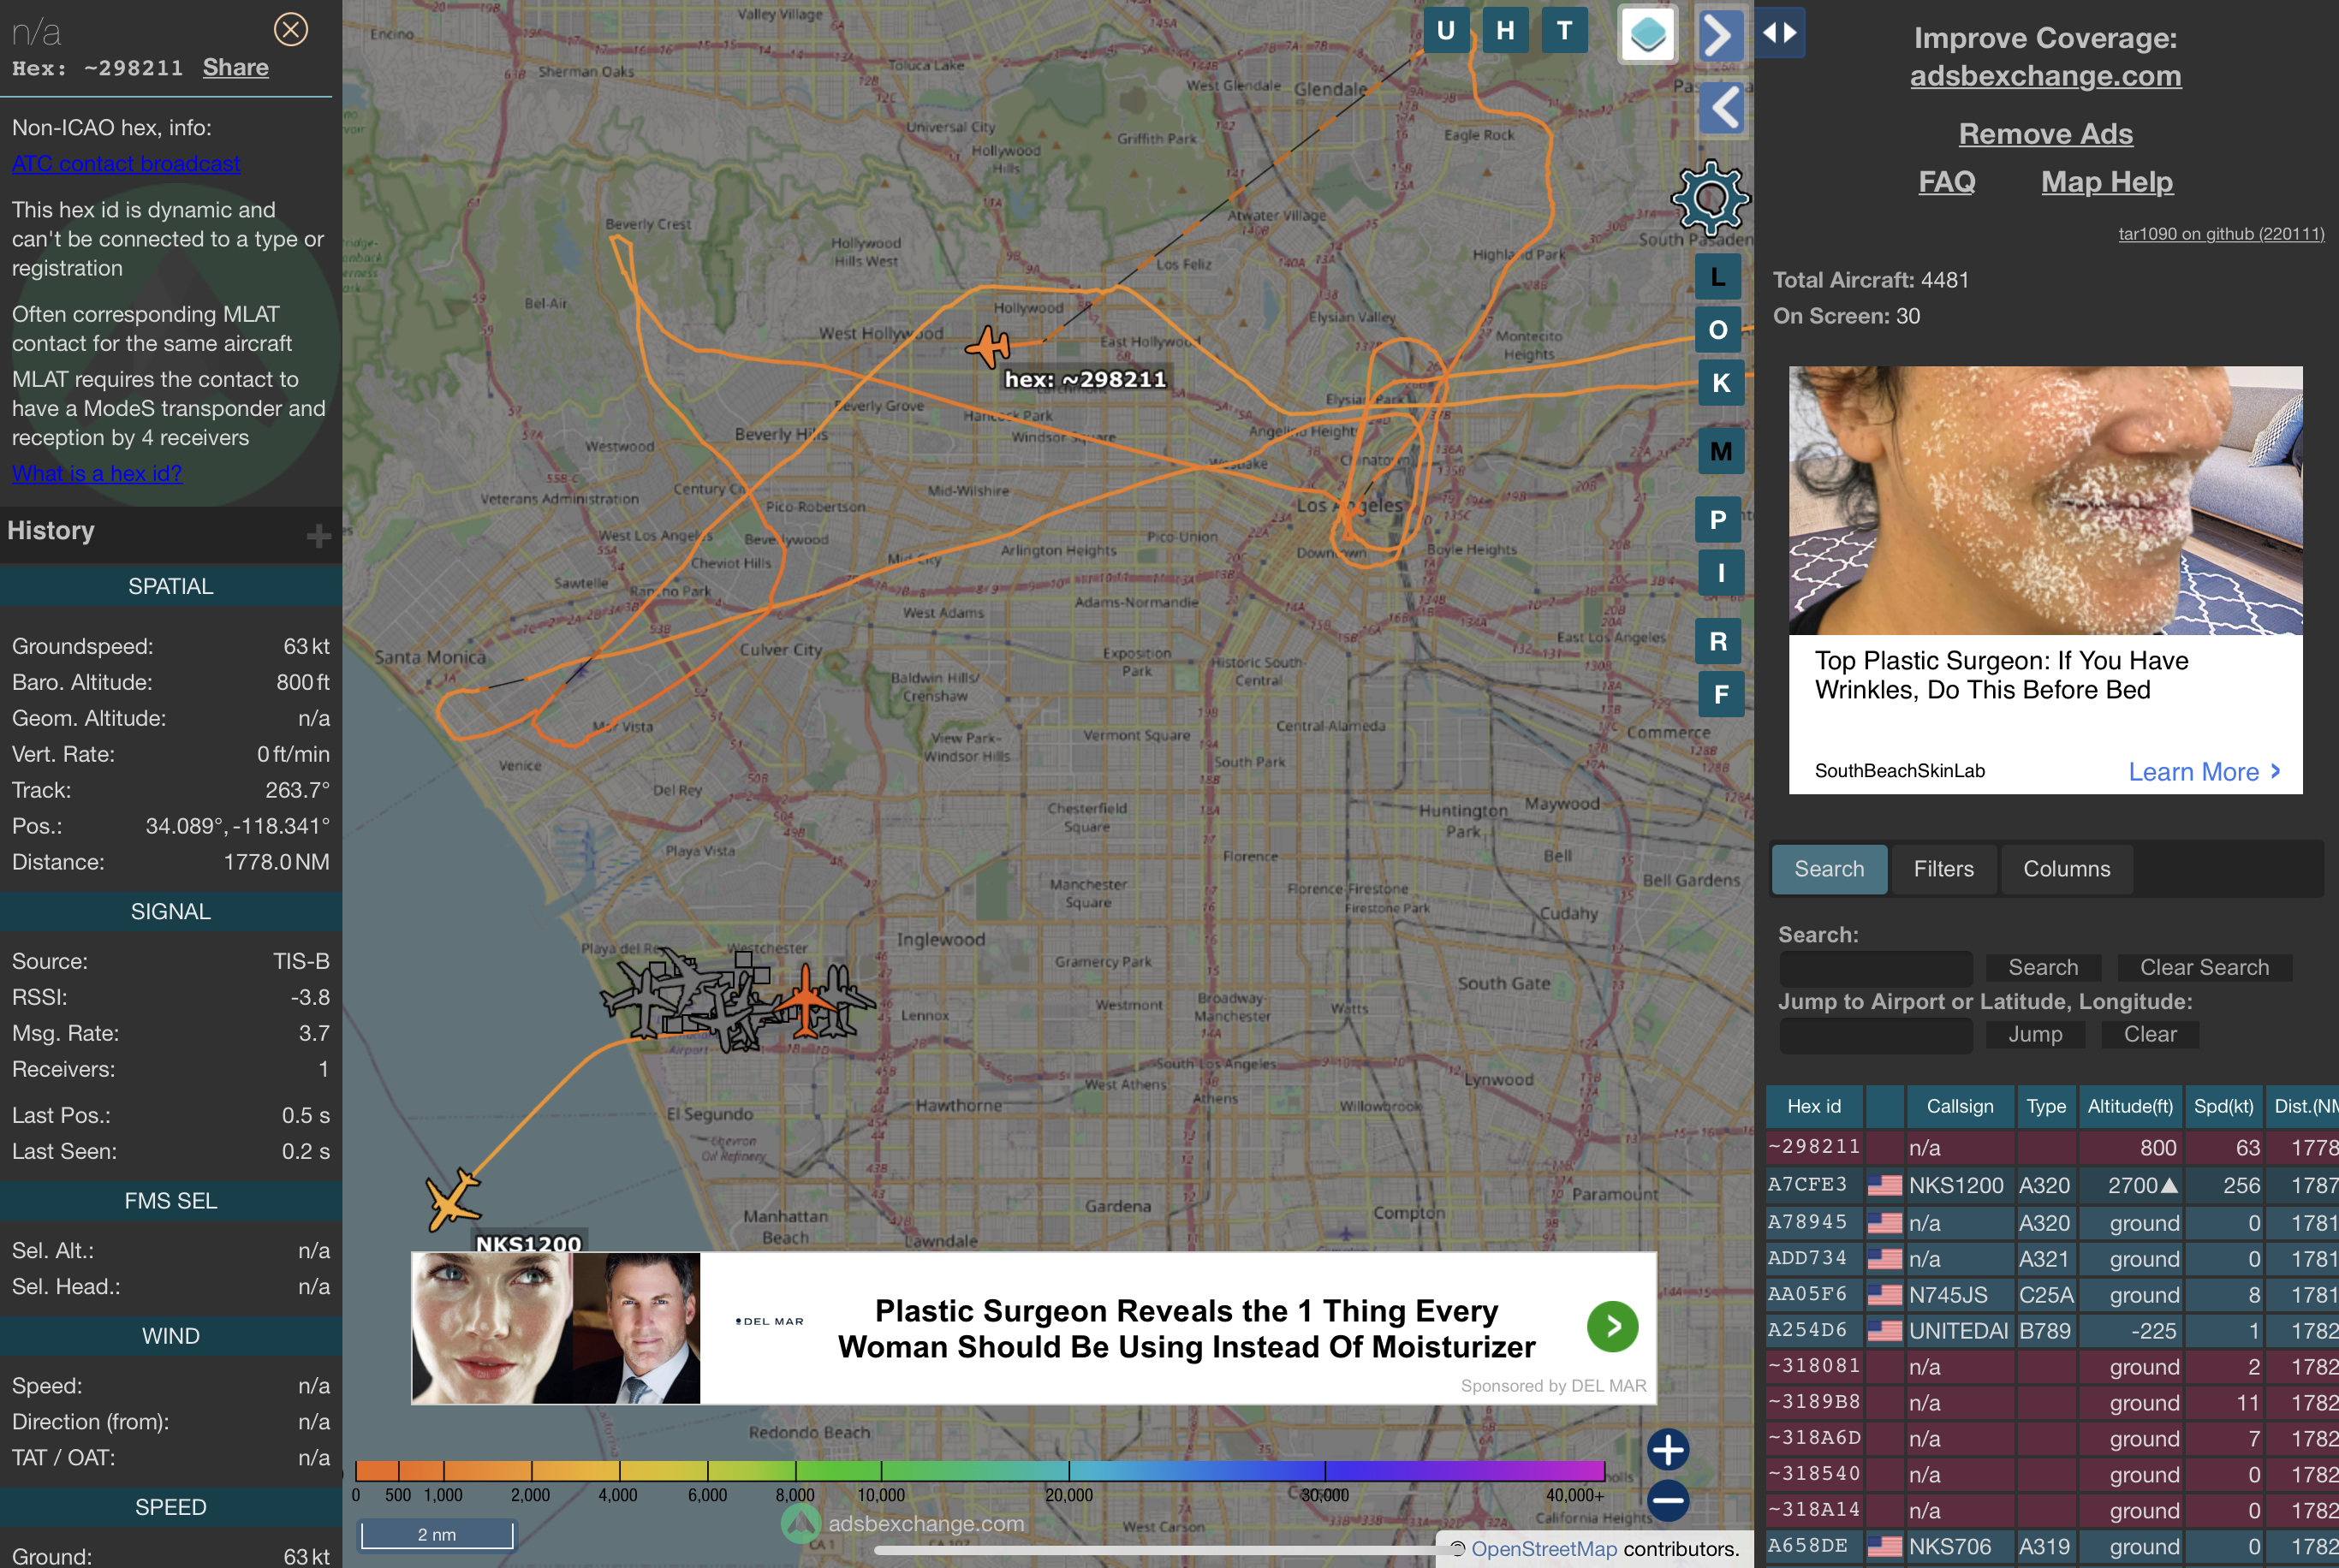This screenshot has height=1568, width=2339.
Task: Click the green arrow on banner ad
Action: [x=1611, y=1326]
